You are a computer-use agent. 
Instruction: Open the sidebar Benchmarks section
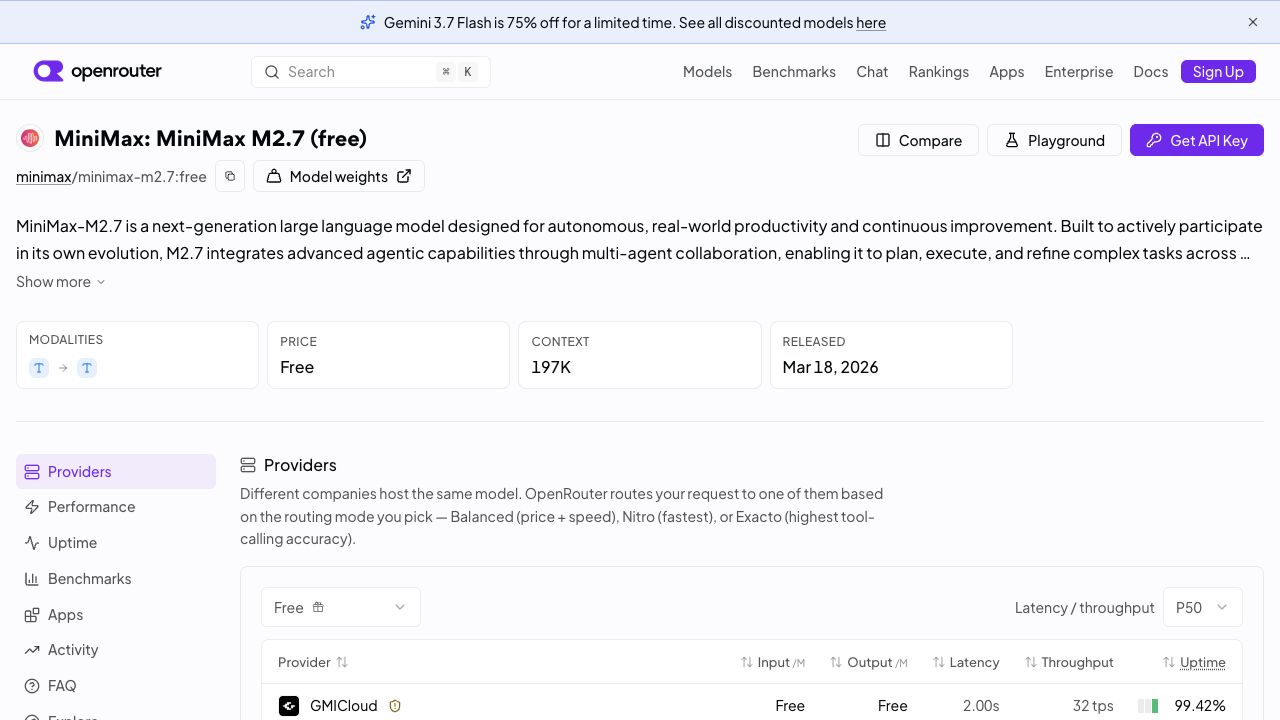[x=116, y=579]
